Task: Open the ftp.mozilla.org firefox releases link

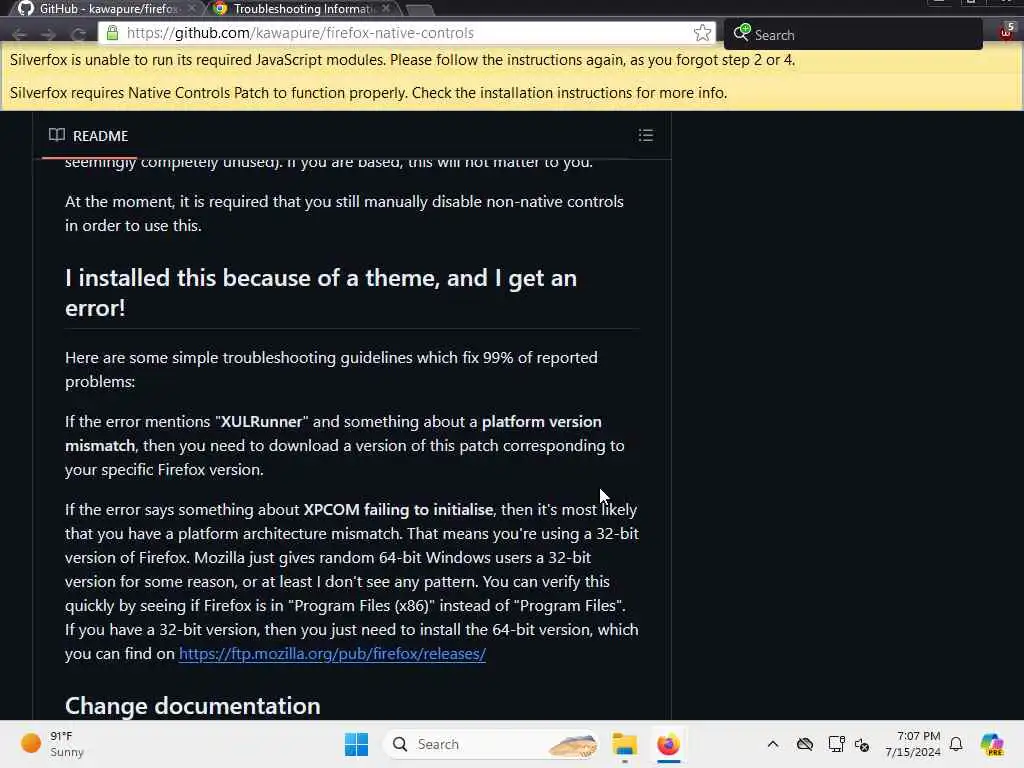Action: coord(332,654)
